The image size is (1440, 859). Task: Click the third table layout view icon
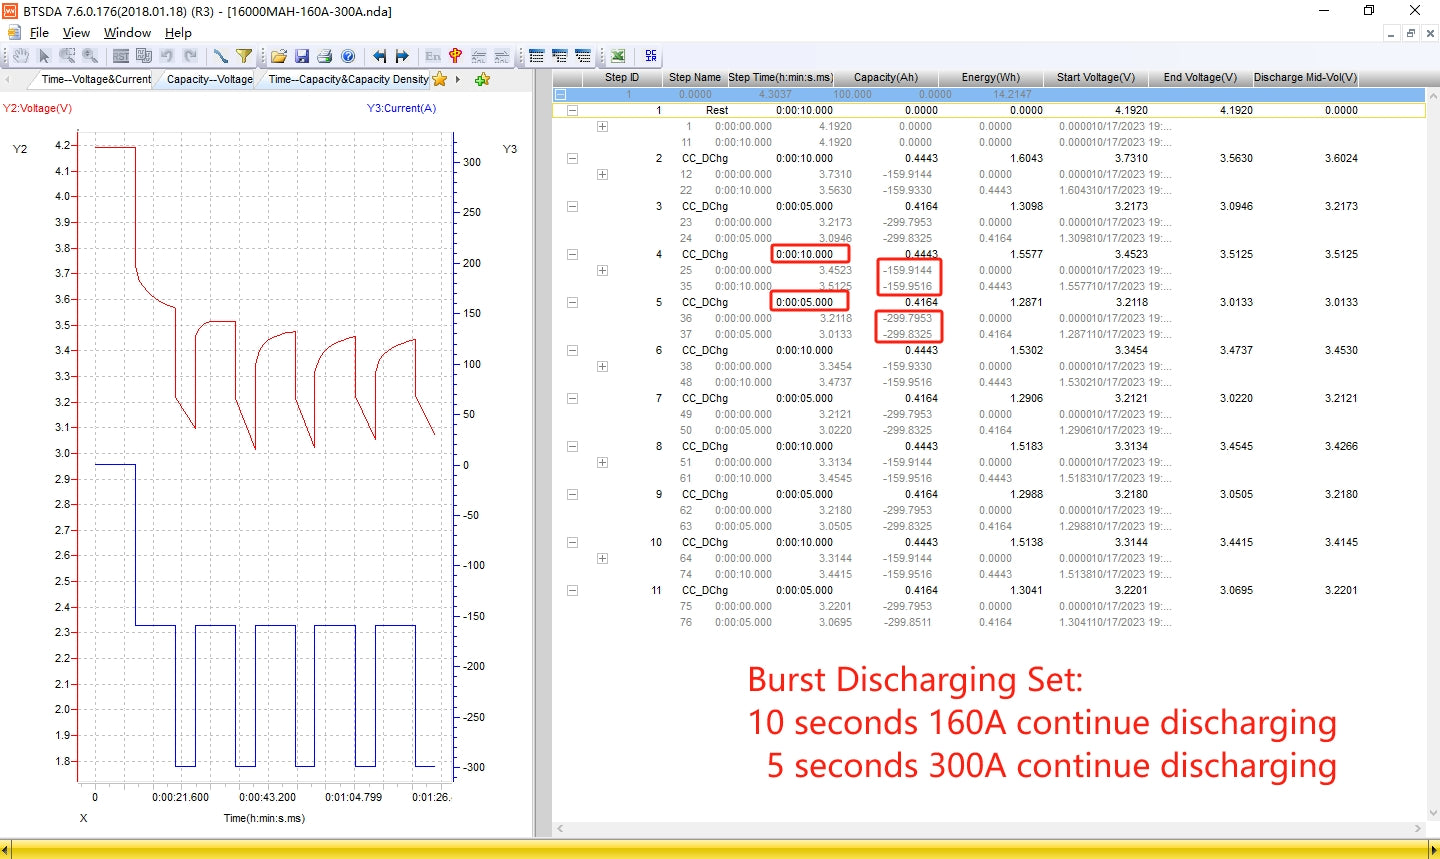(x=582, y=56)
